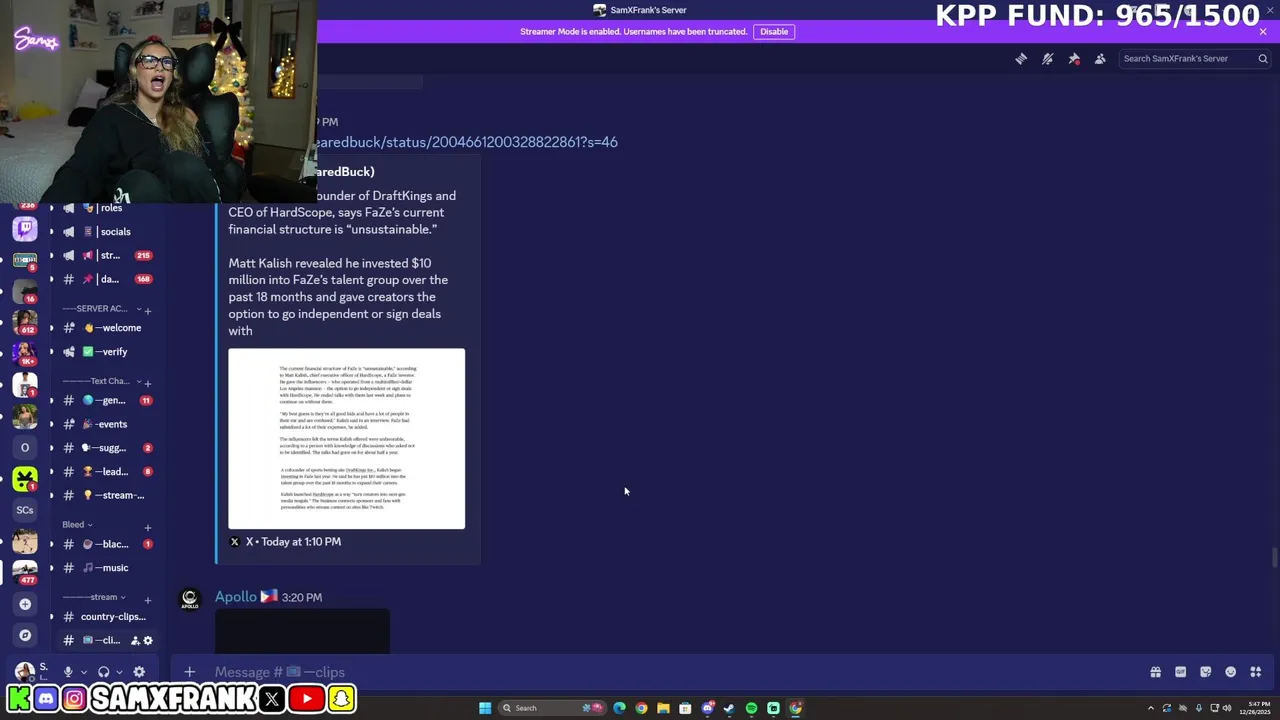Collapse the stream category
This screenshot has height=720, width=1280.
(x=94, y=598)
